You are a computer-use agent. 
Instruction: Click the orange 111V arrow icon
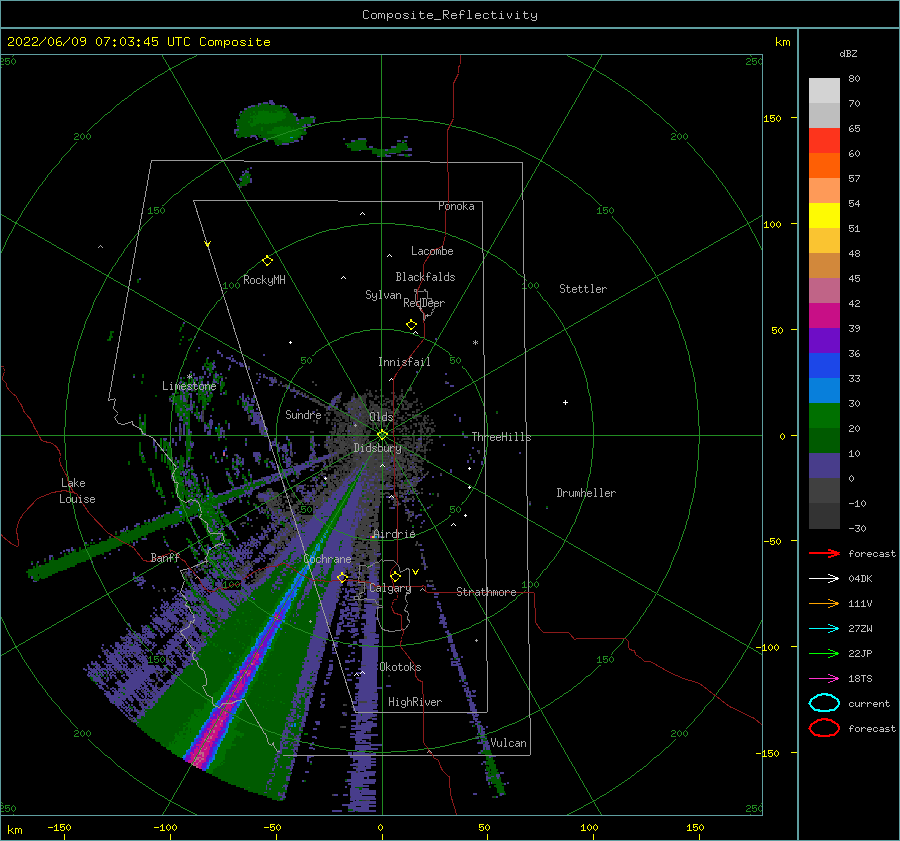824,603
